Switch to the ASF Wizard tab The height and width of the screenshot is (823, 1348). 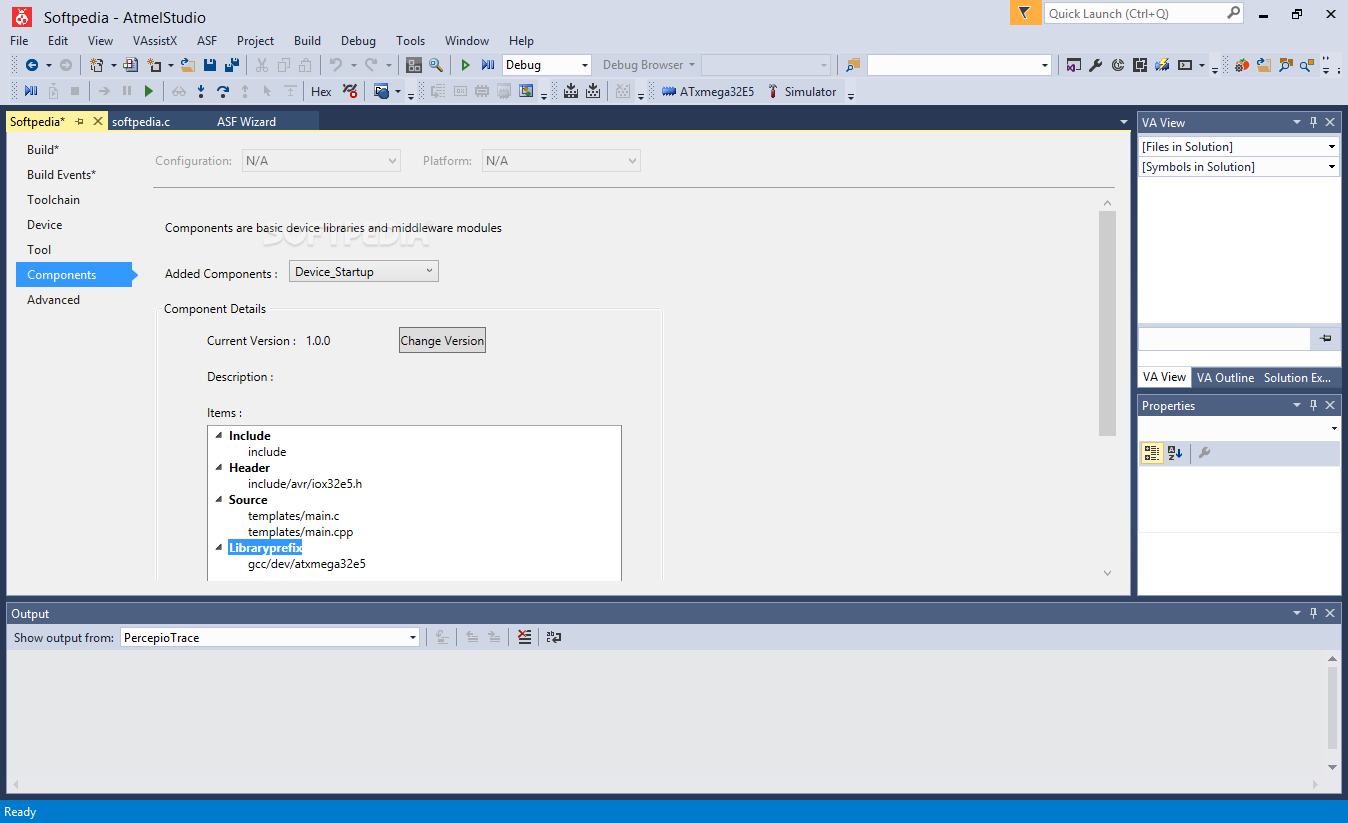coord(247,121)
